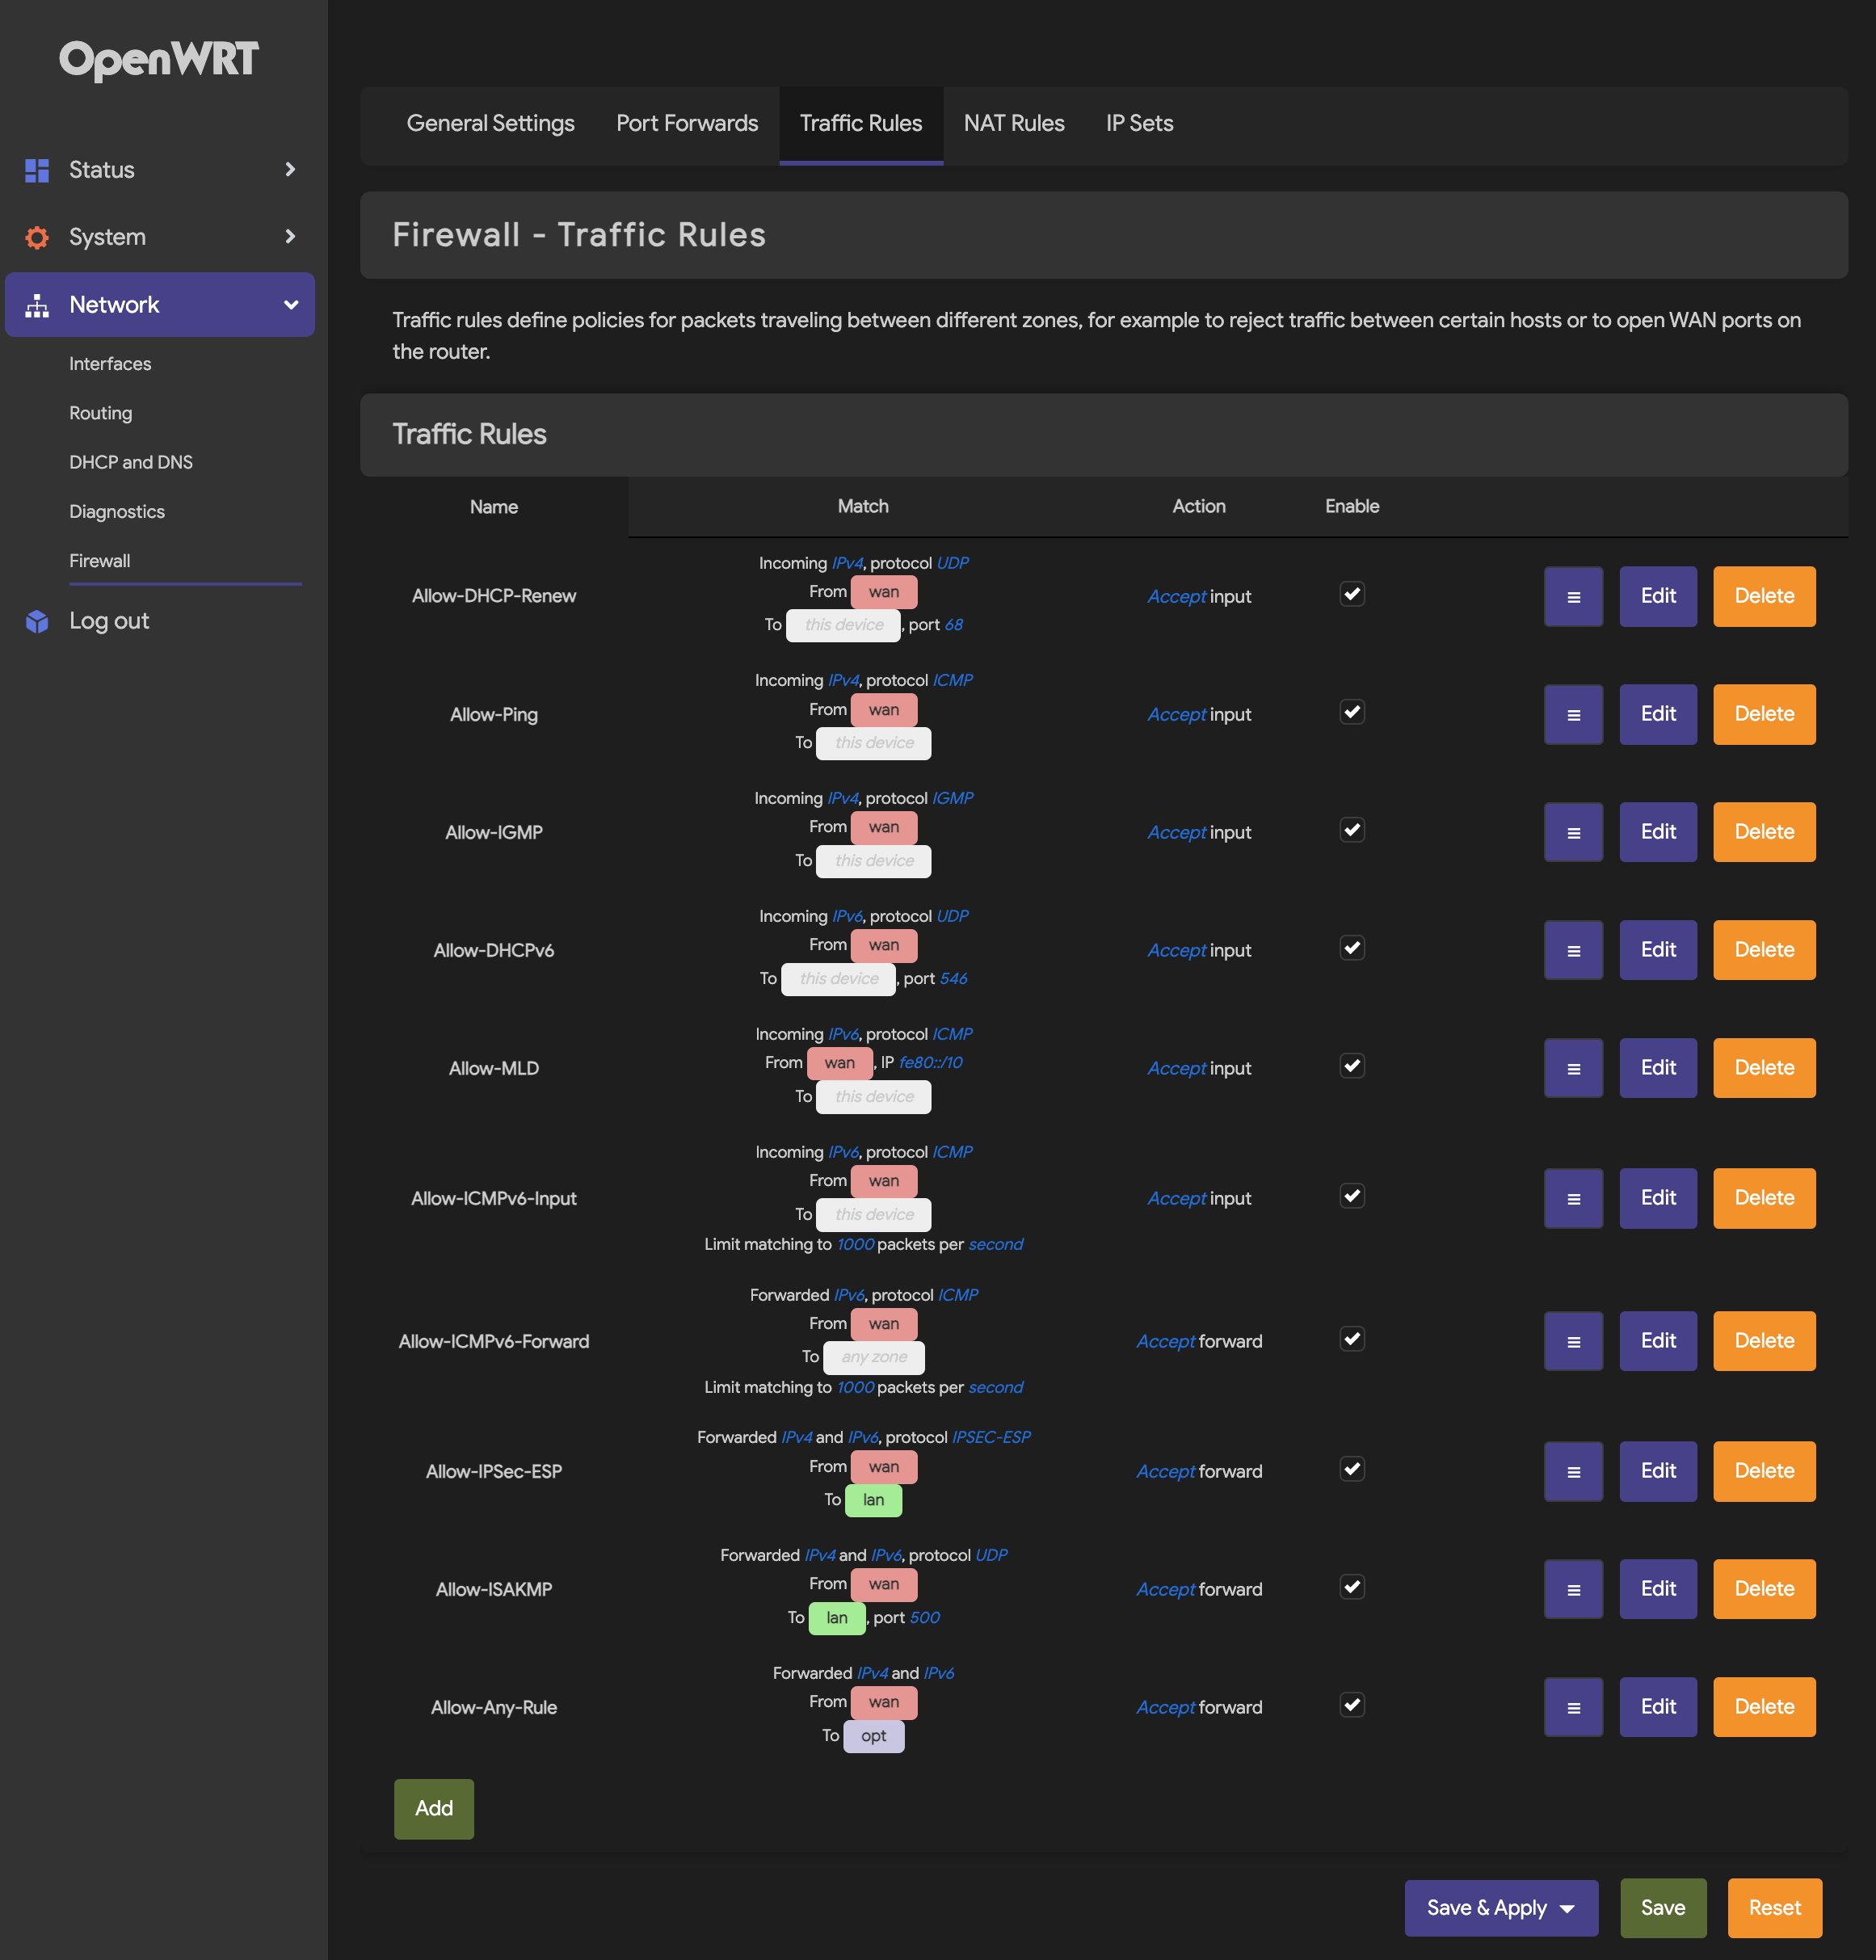Edit the Allow-MLD rule
This screenshot has height=1960, width=1876.
tap(1658, 1068)
